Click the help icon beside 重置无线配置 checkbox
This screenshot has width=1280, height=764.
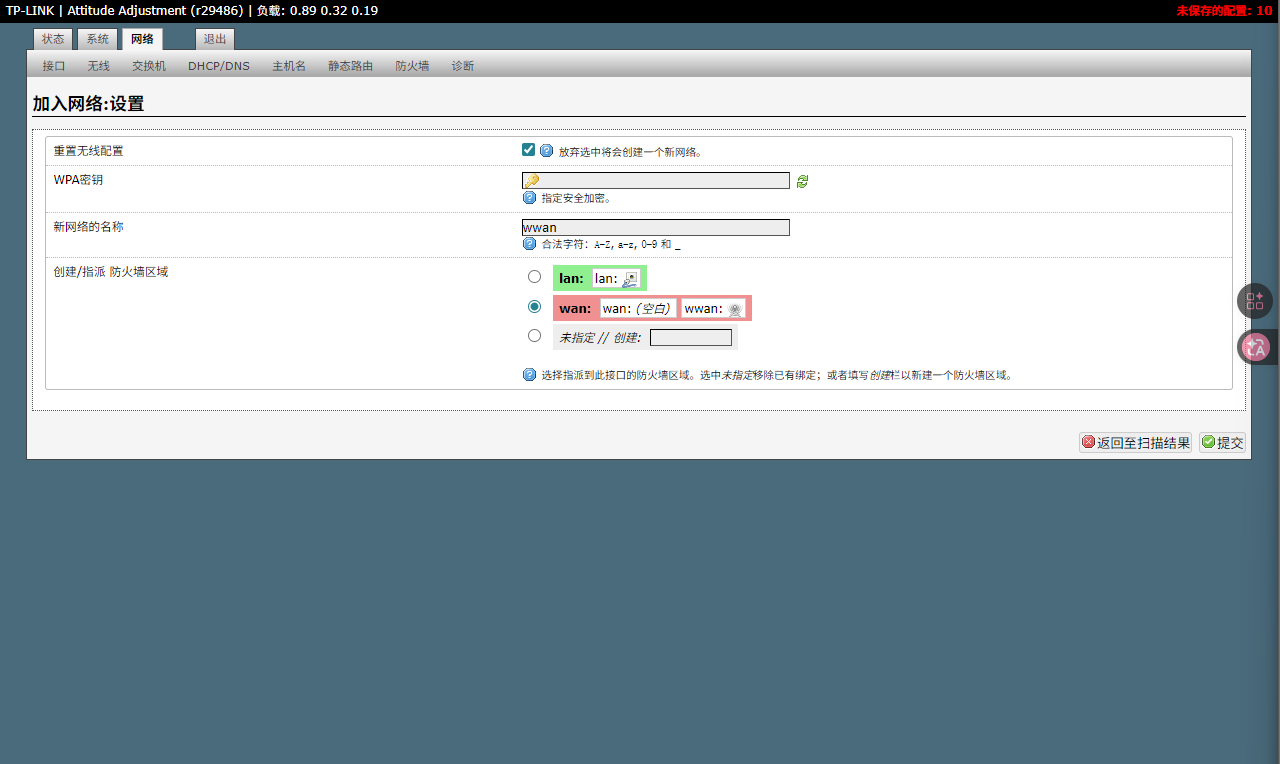click(x=546, y=151)
